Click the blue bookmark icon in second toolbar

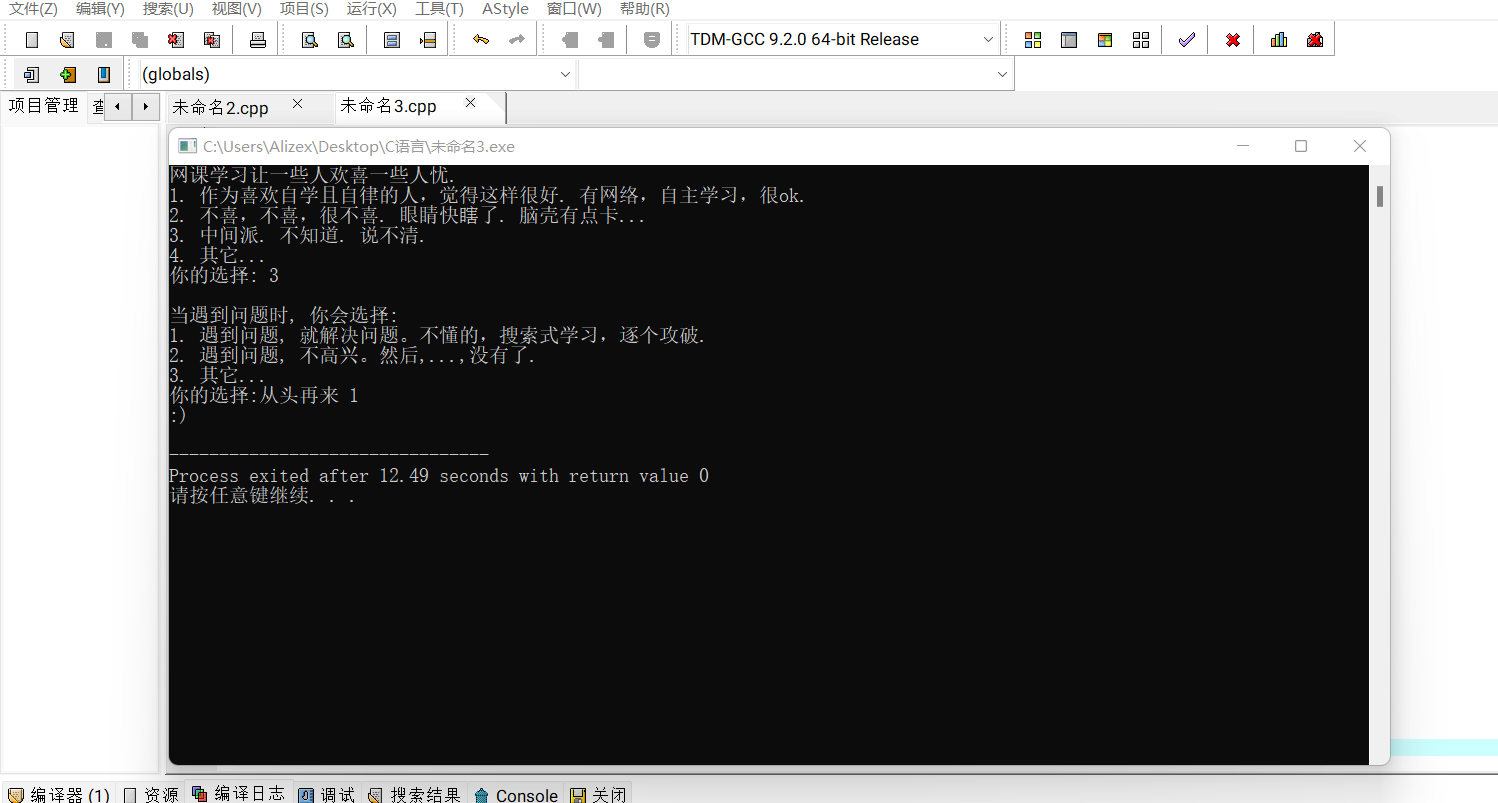pos(103,74)
